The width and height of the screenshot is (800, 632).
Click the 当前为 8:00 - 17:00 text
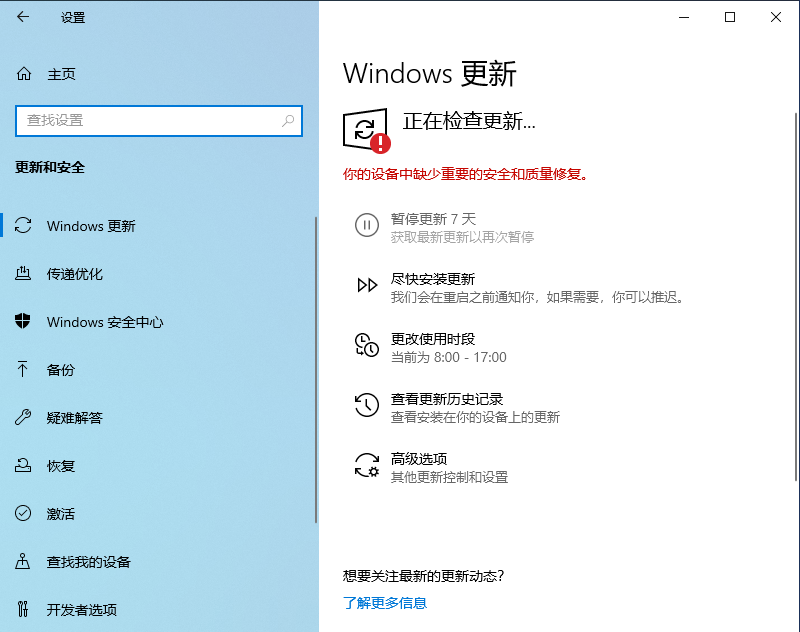click(448, 357)
